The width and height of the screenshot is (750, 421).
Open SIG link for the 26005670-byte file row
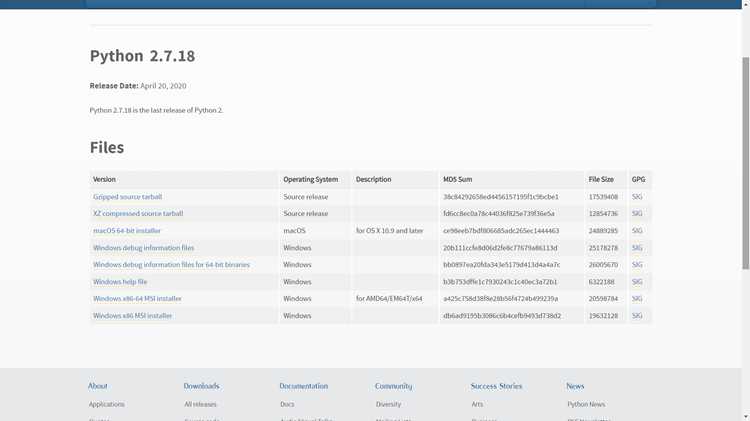pos(637,265)
